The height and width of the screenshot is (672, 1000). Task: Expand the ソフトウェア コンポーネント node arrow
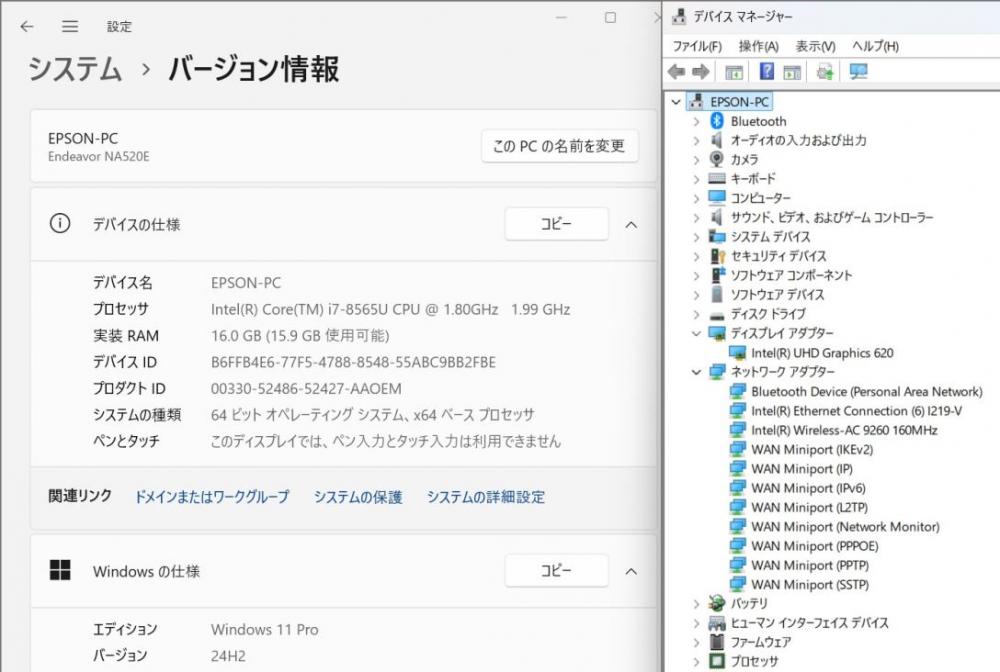pos(696,275)
